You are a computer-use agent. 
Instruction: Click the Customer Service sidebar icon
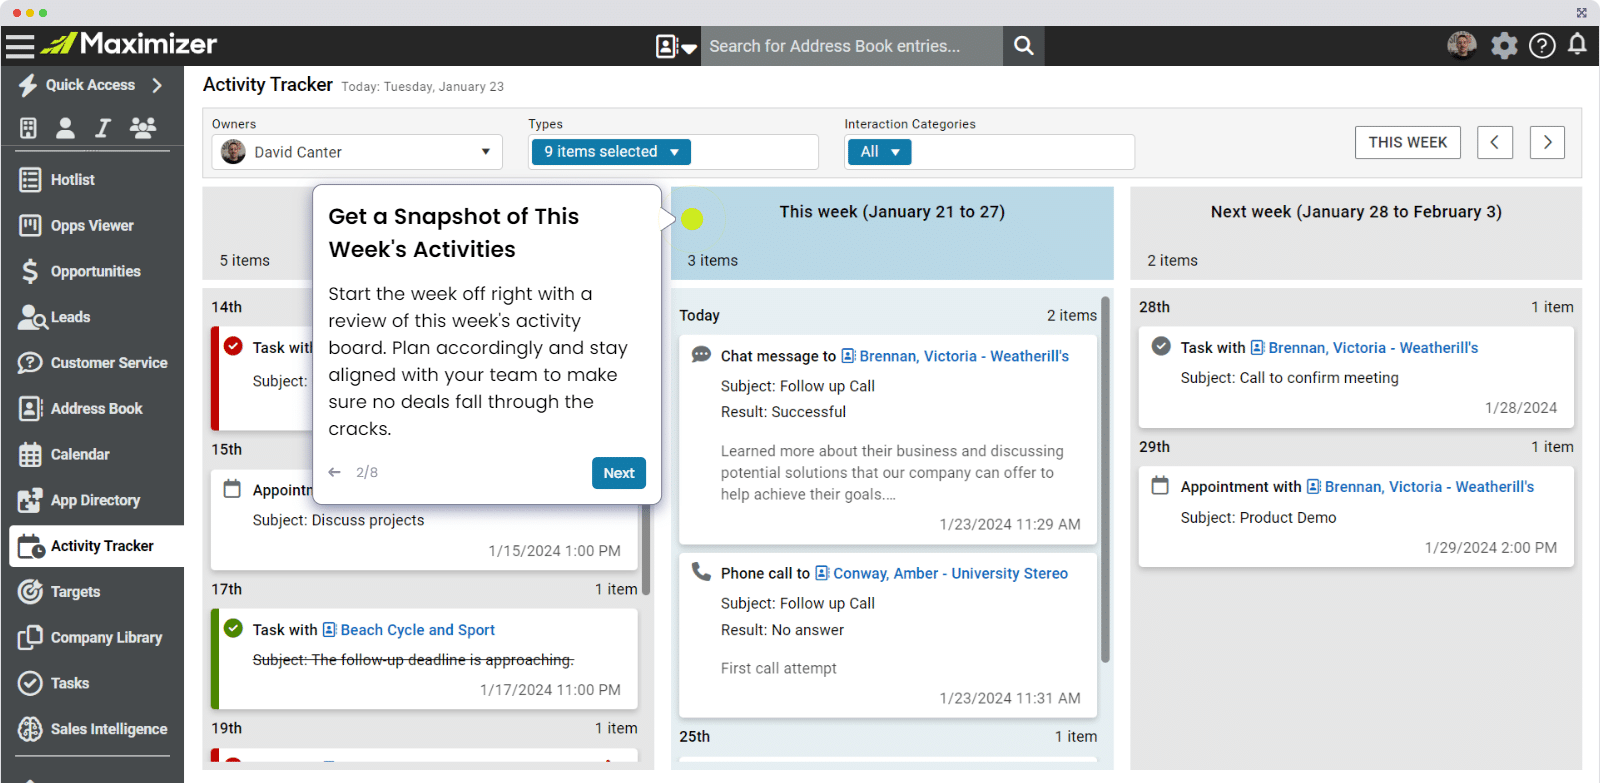tap(30, 363)
